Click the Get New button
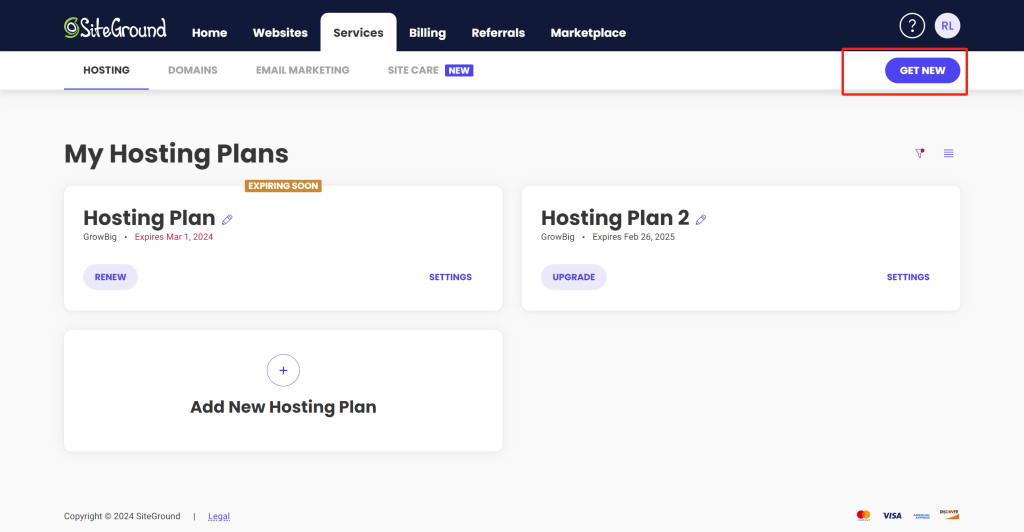Viewport: 1024px width, 532px height. click(922, 70)
